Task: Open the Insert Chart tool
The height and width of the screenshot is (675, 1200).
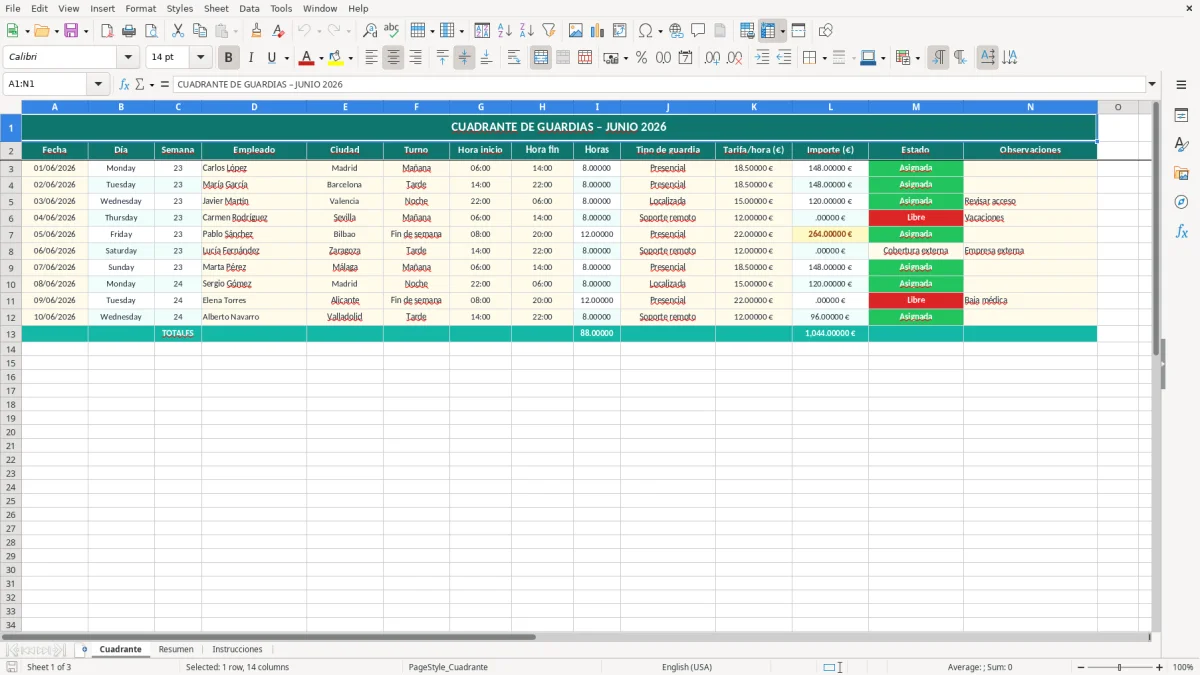Action: [597, 31]
